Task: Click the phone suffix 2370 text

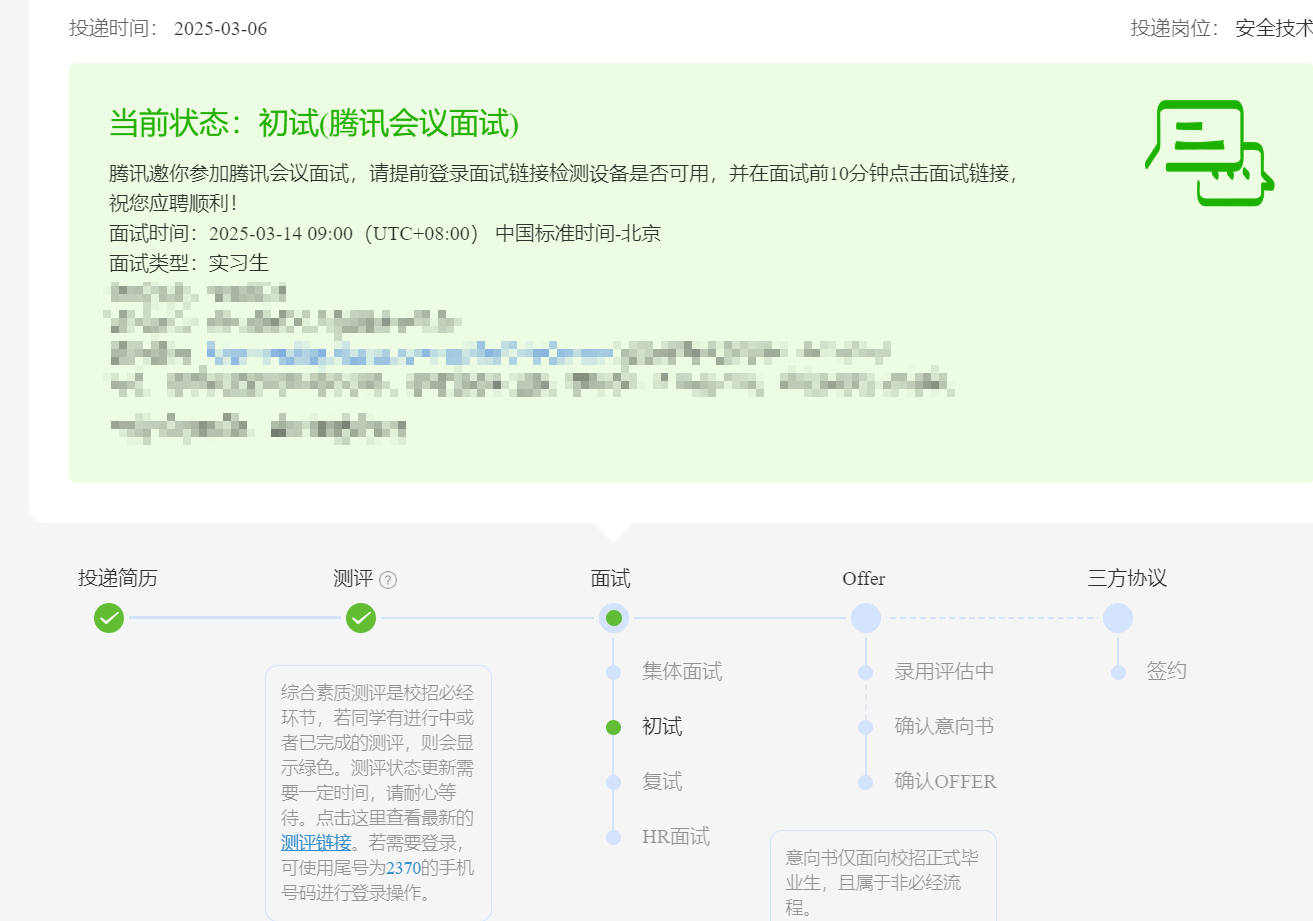Action: pyautogui.click(x=404, y=867)
